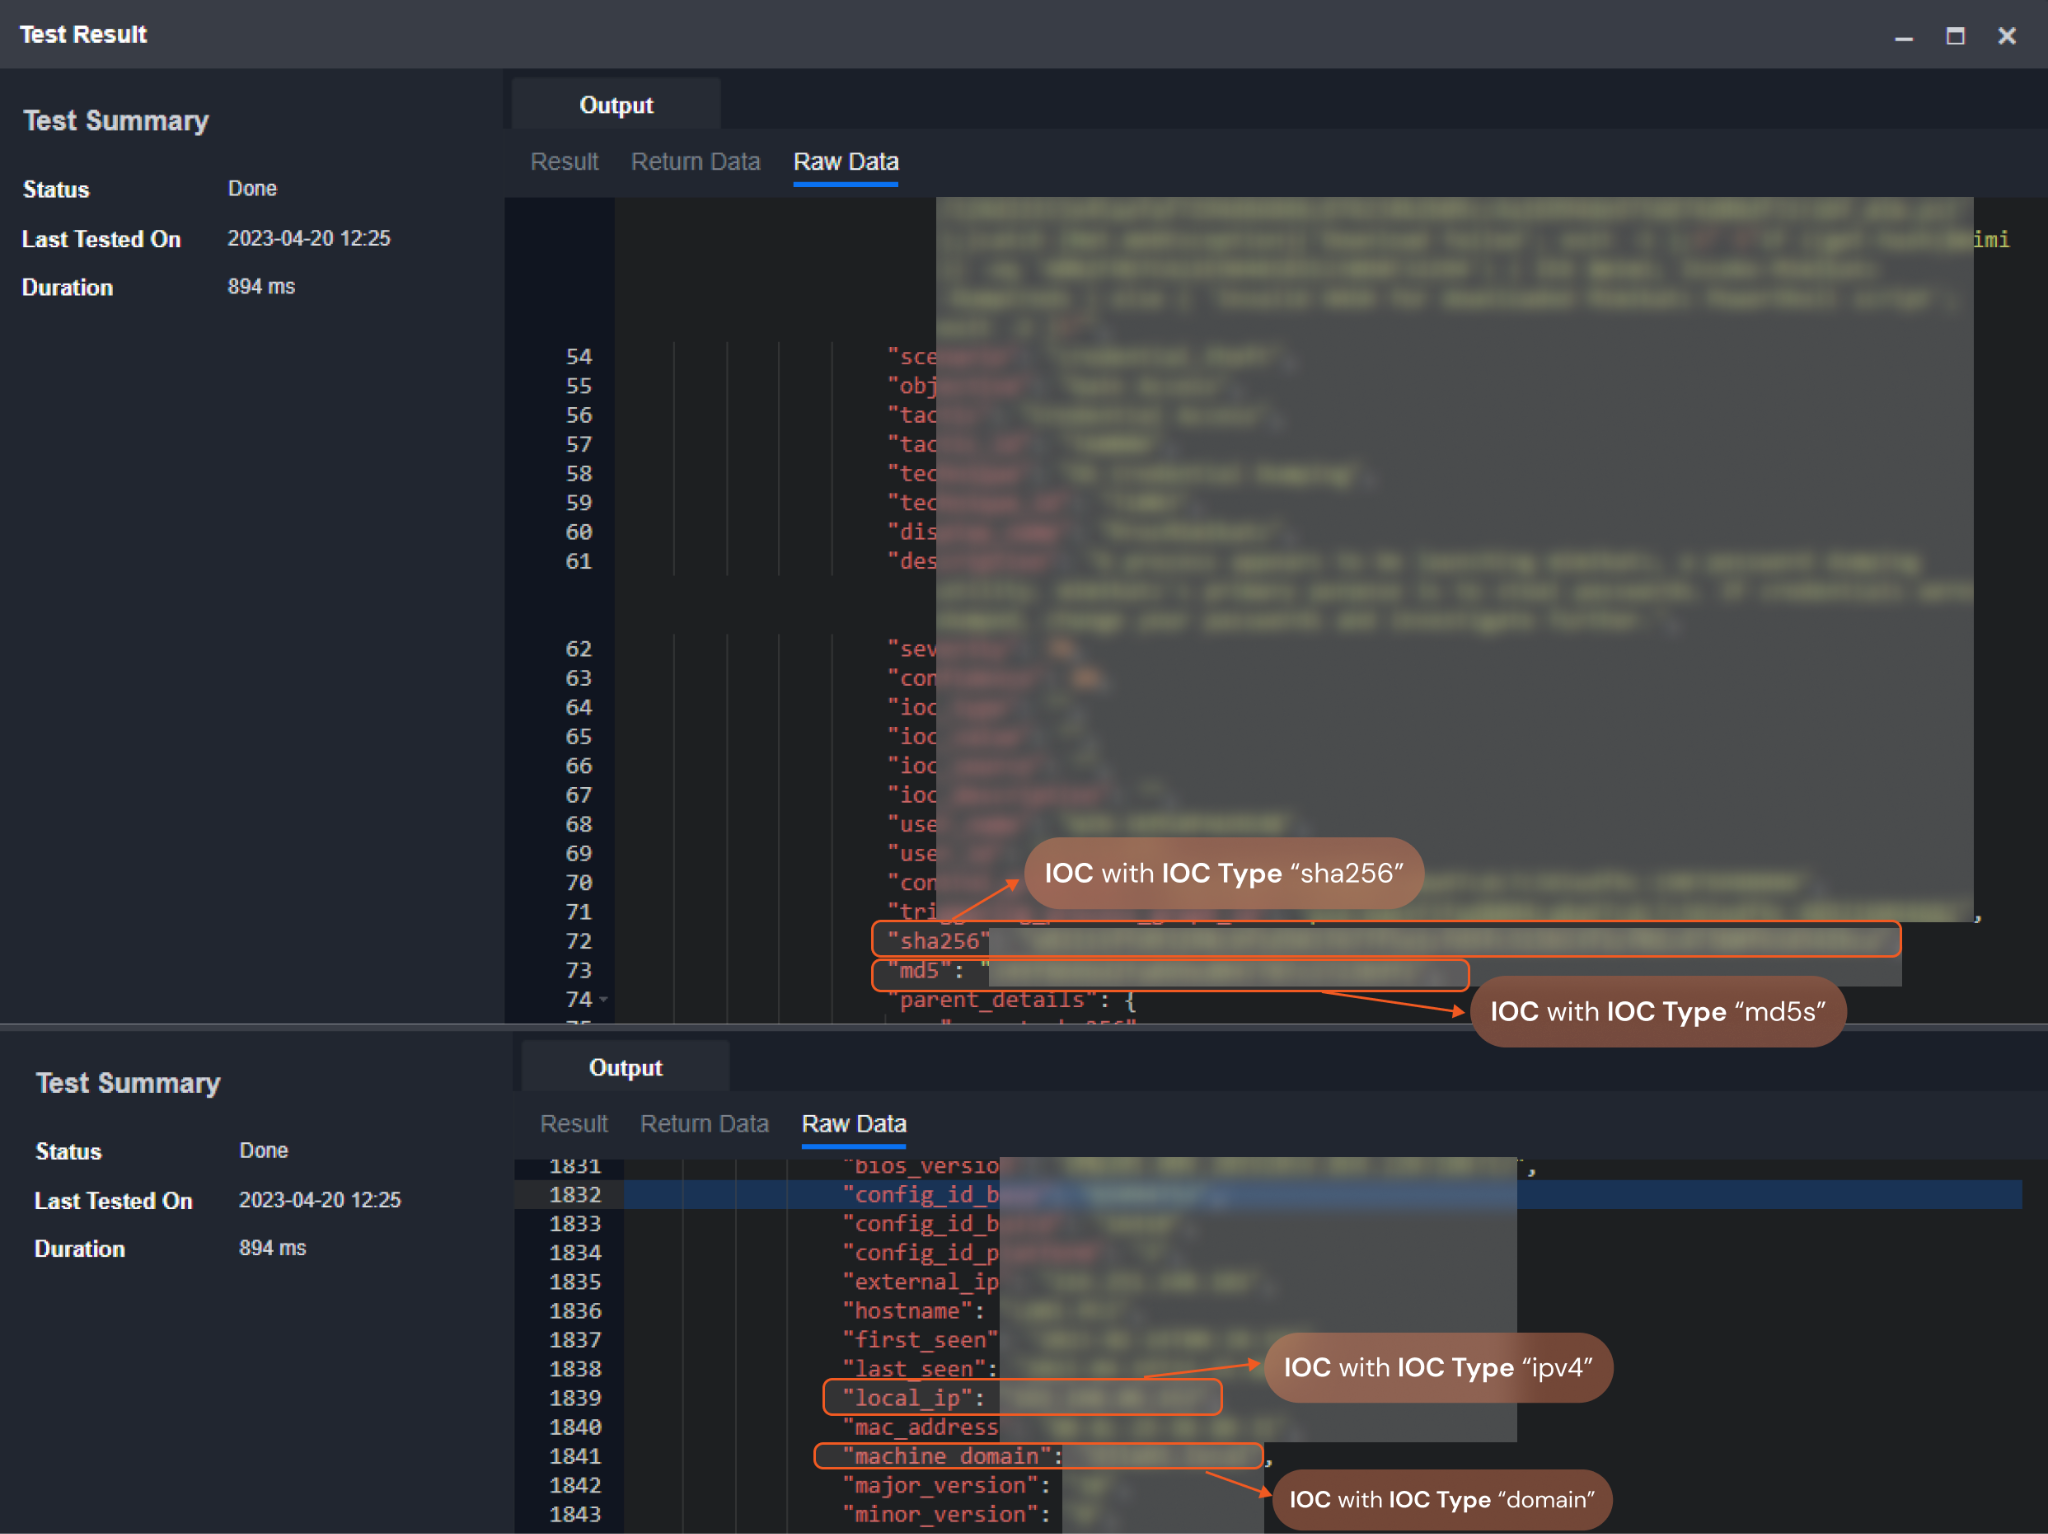
Task: Open the upper Output tab
Action: pos(616,105)
